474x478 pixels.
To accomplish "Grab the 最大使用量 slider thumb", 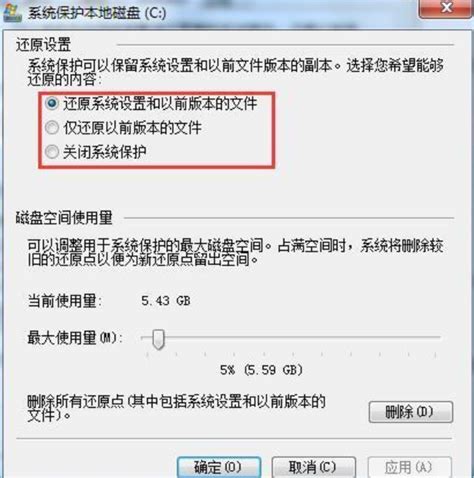I will click(158, 340).
